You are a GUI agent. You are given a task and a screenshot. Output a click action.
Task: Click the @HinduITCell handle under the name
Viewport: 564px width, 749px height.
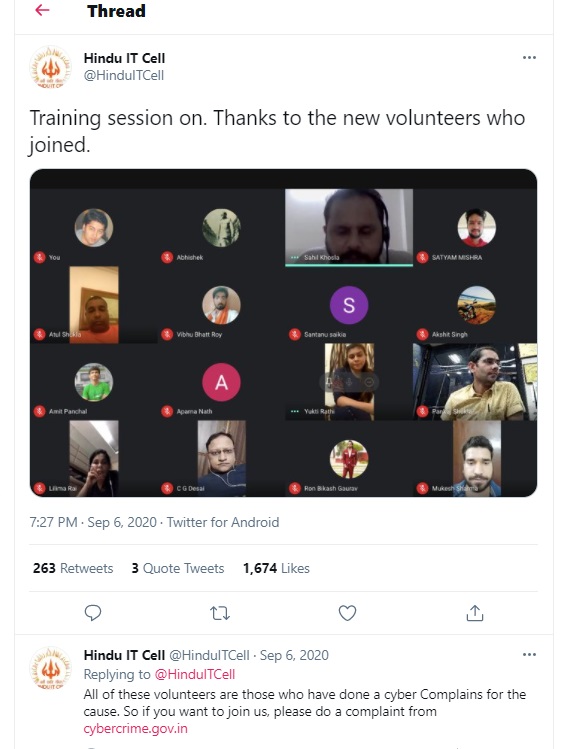pos(124,75)
